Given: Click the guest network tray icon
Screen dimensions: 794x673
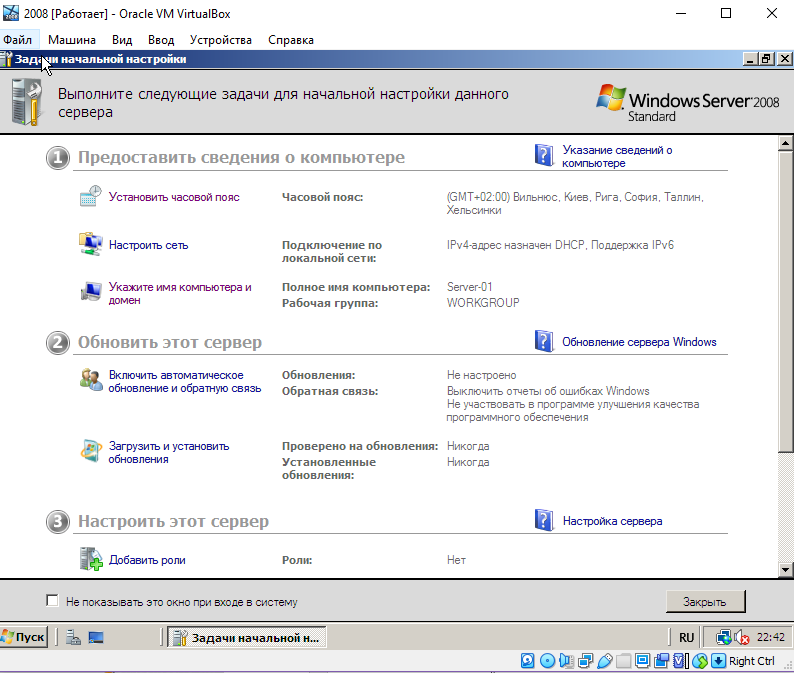Looking at the screenshot, I should (724, 637).
